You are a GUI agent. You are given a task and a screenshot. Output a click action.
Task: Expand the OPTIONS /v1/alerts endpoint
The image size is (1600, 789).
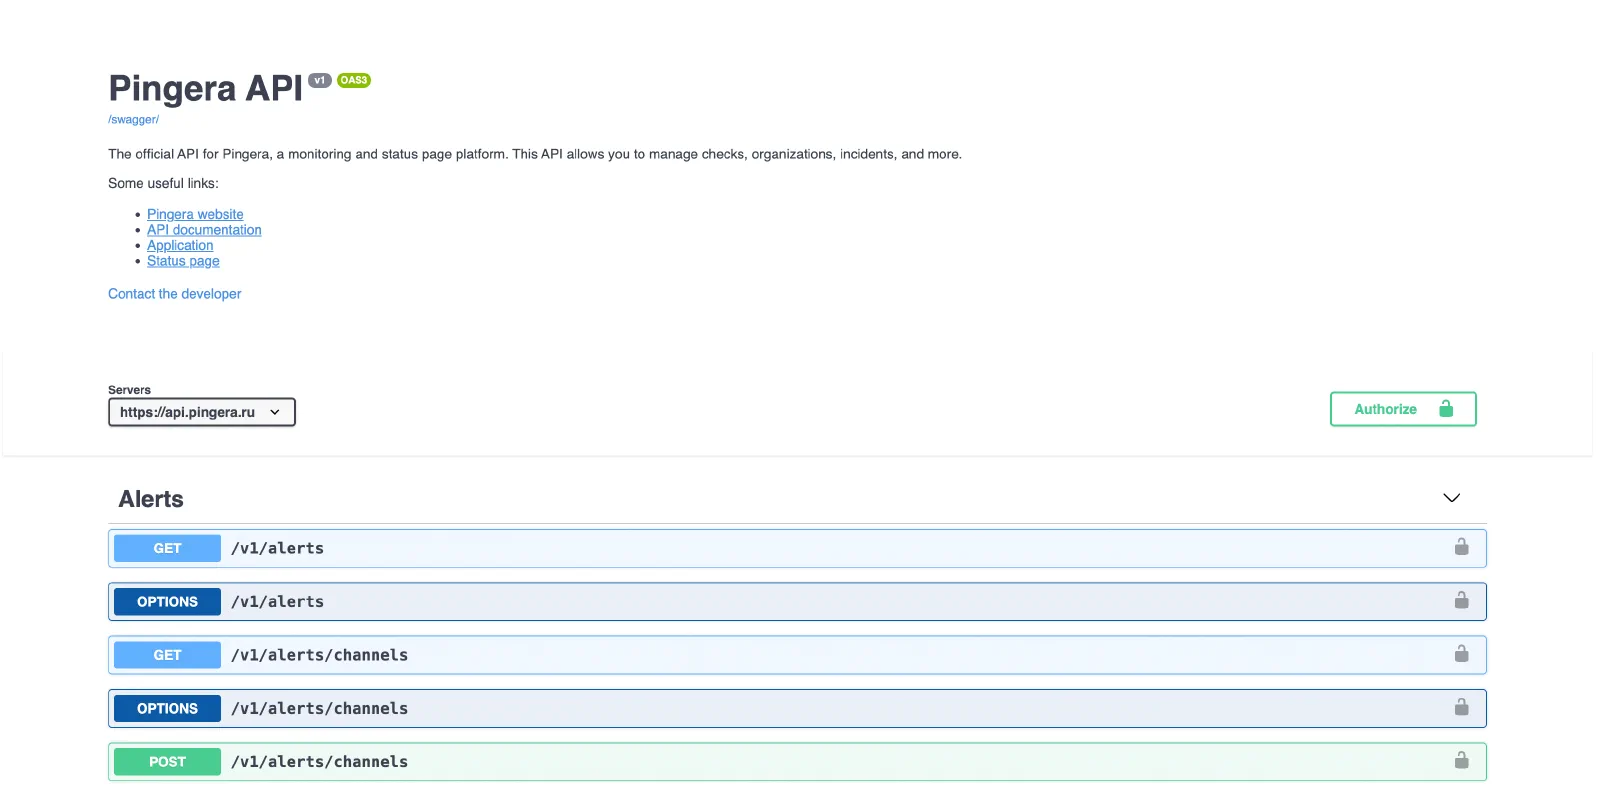click(x=797, y=601)
